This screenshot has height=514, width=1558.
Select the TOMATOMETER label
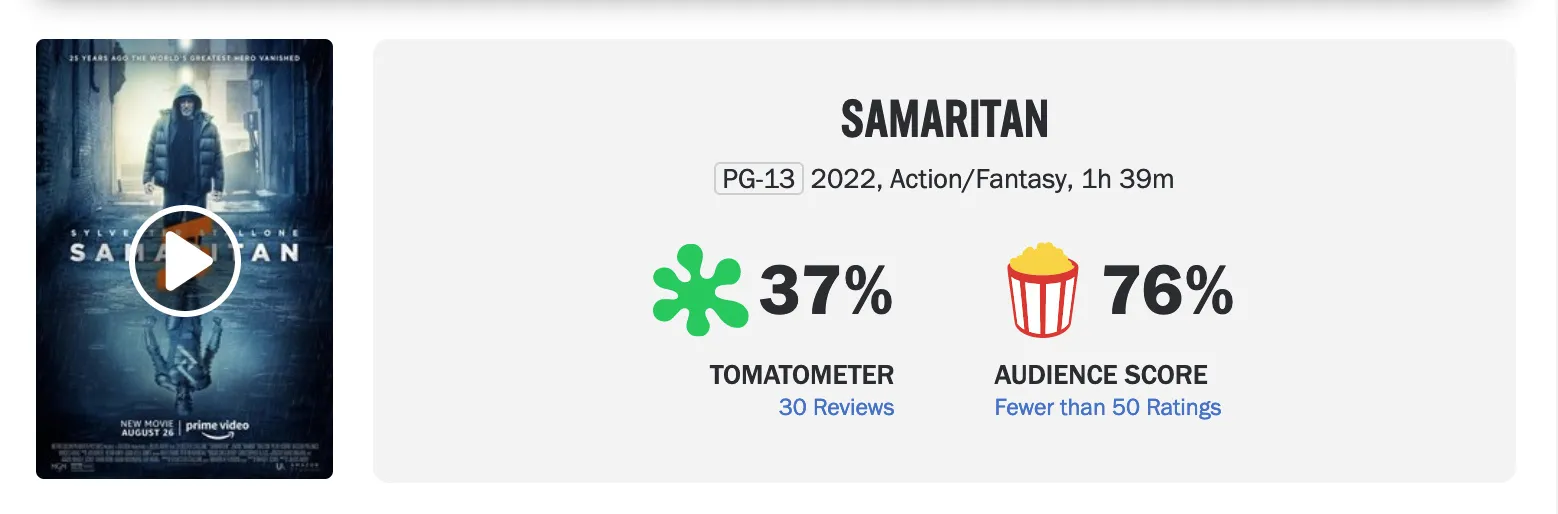(x=801, y=375)
